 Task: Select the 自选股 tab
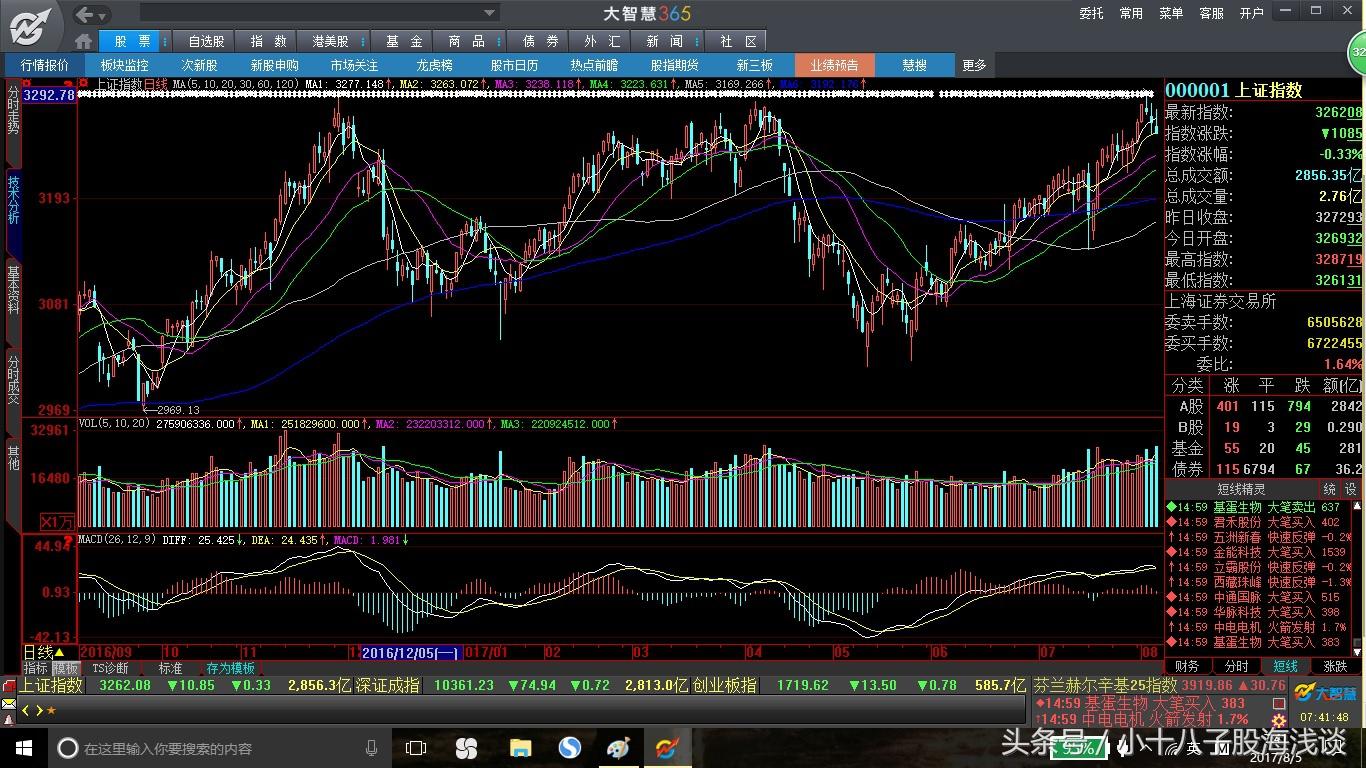[206, 41]
